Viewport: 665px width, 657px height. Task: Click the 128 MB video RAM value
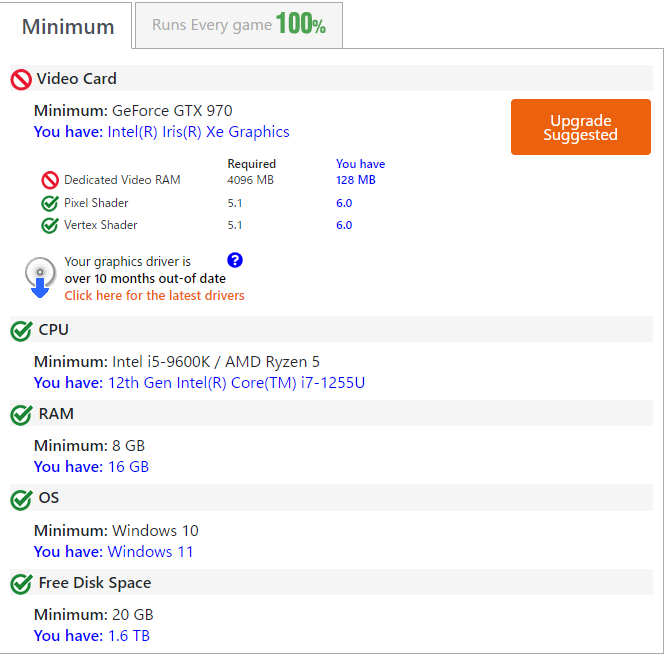click(x=356, y=180)
